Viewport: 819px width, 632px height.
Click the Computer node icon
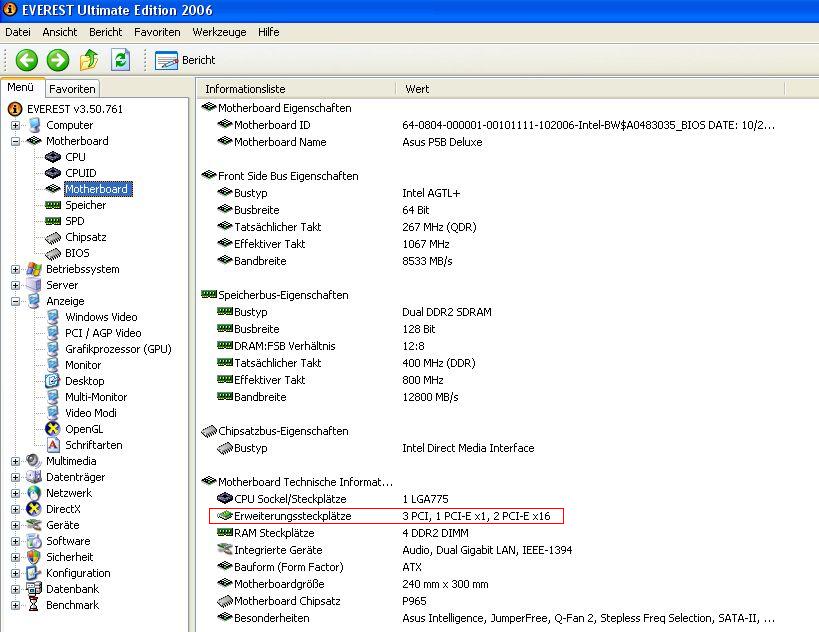click(34, 125)
